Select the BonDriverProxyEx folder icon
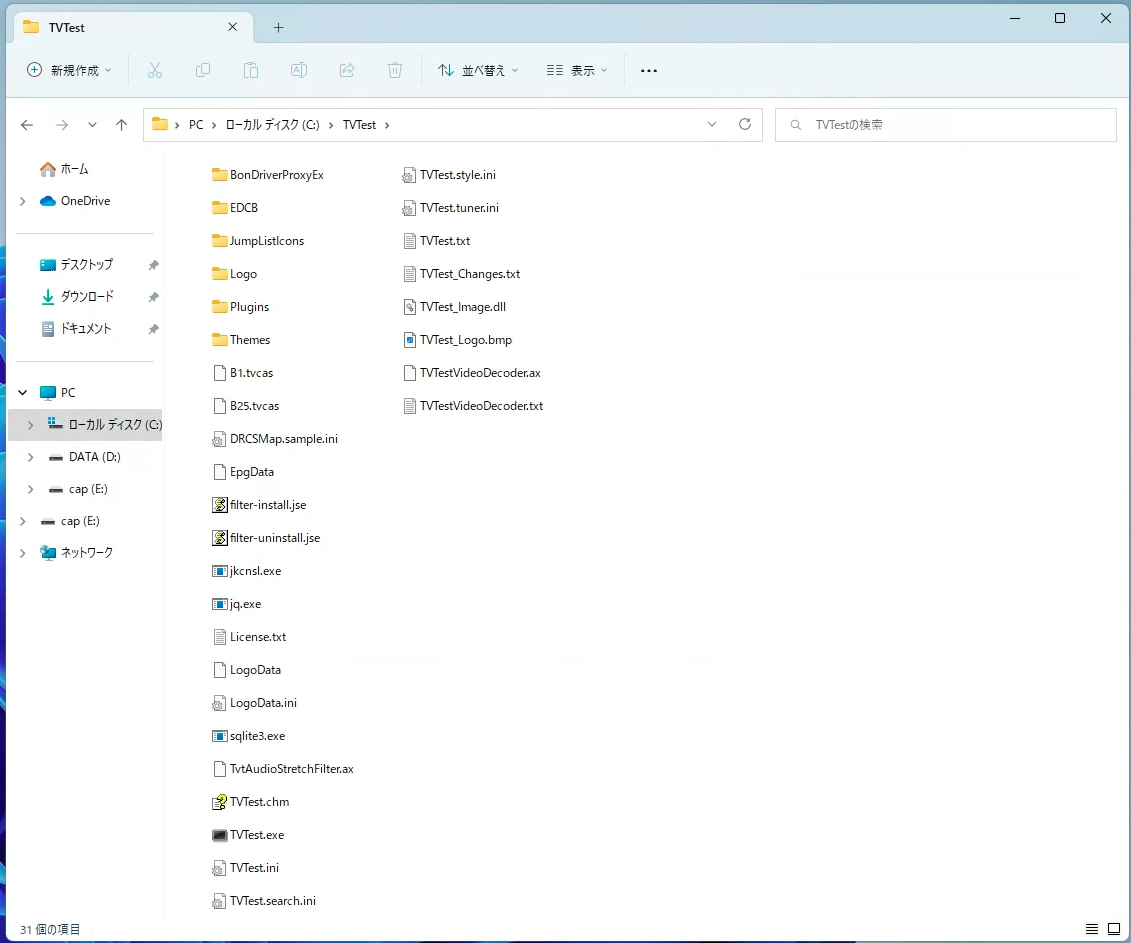The image size is (1131, 943). pos(220,175)
